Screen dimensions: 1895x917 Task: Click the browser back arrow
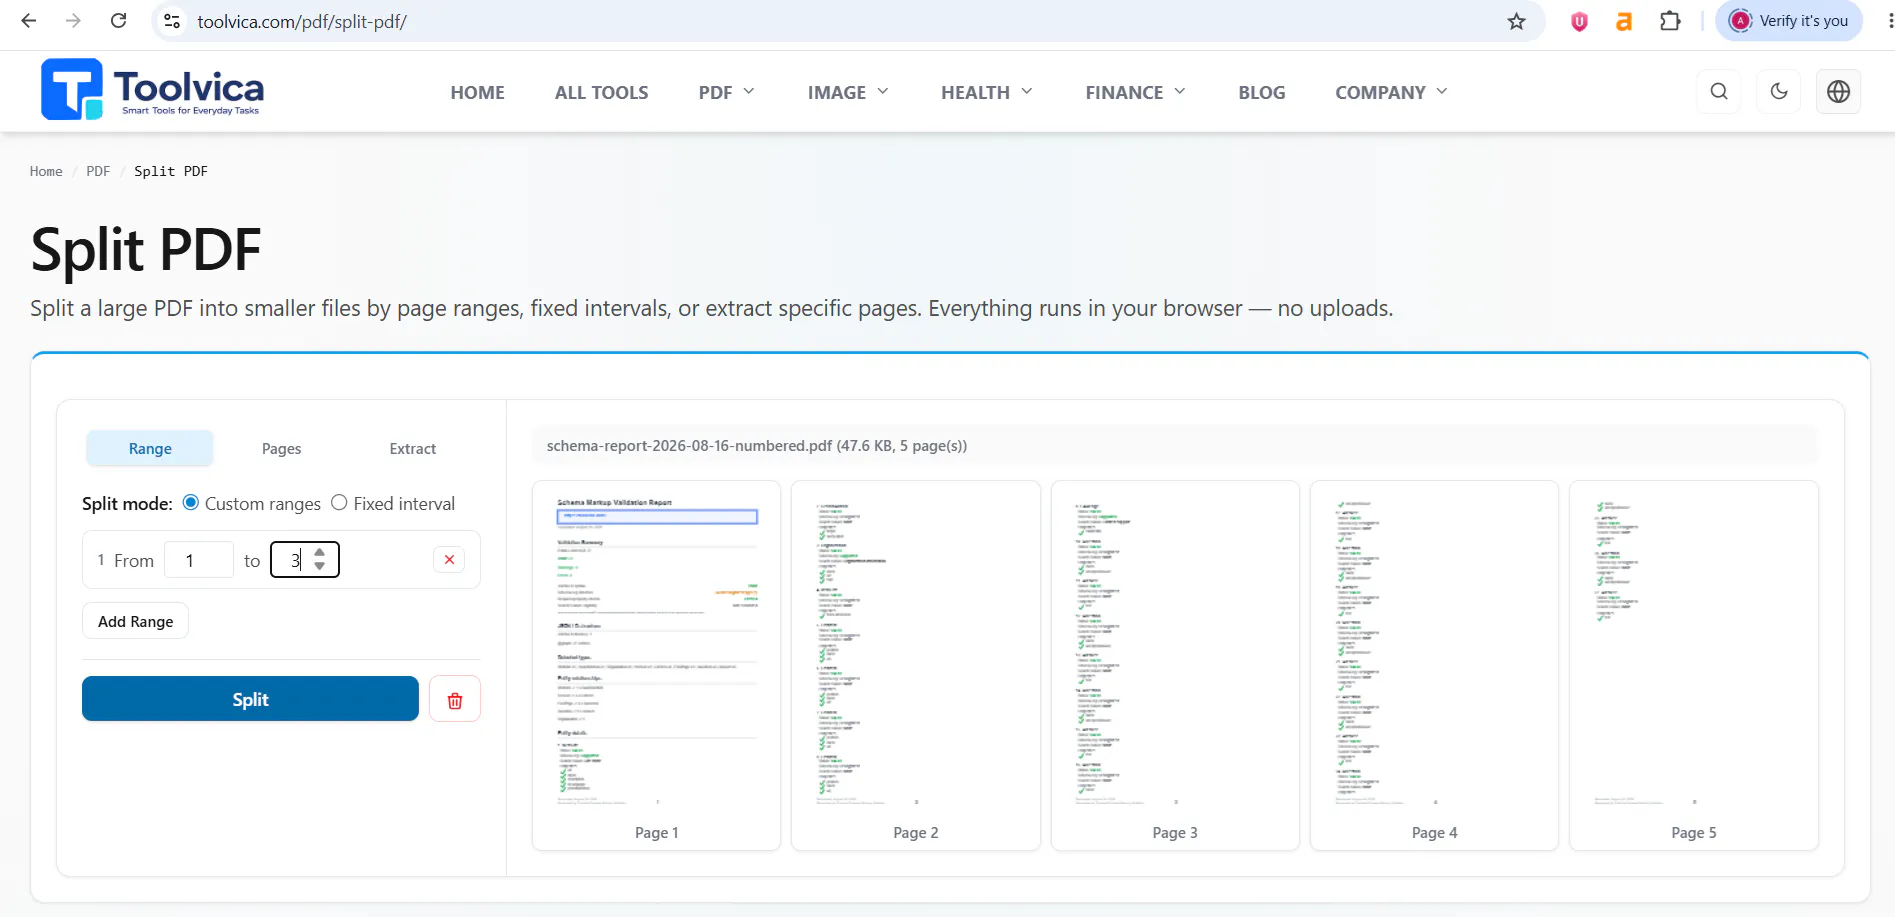[28, 21]
